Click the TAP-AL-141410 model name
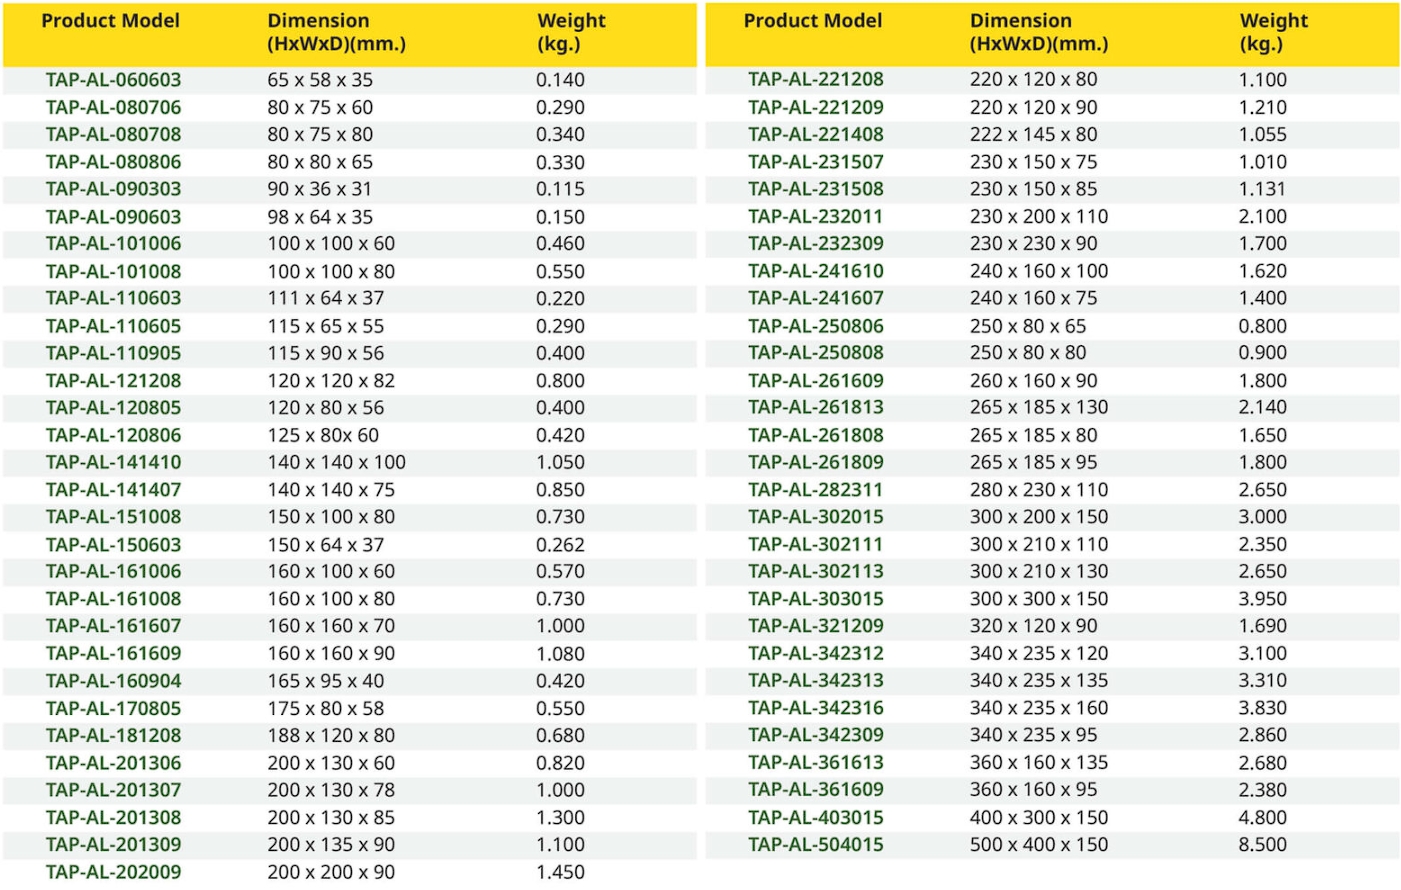This screenshot has height=890, width=1401. pyautogui.click(x=113, y=462)
